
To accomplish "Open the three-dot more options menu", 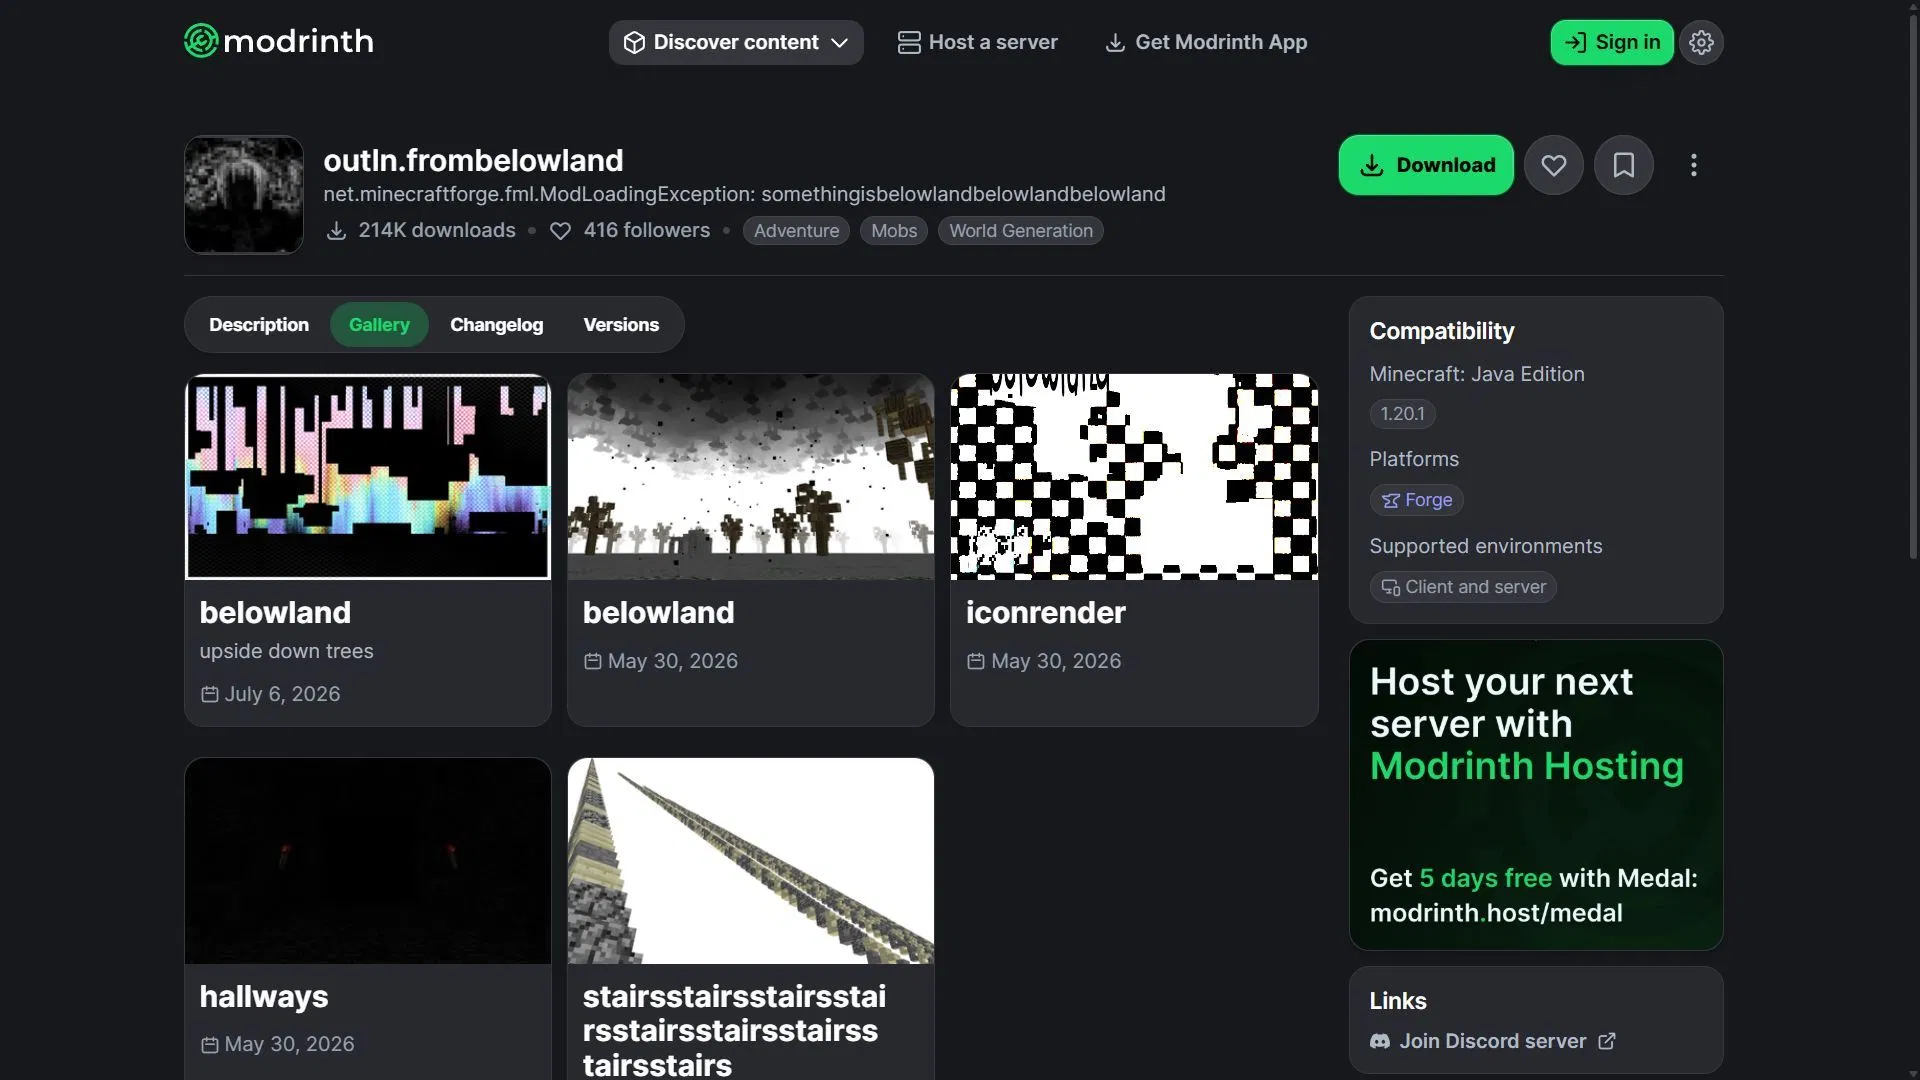I will click(1693, 165).
